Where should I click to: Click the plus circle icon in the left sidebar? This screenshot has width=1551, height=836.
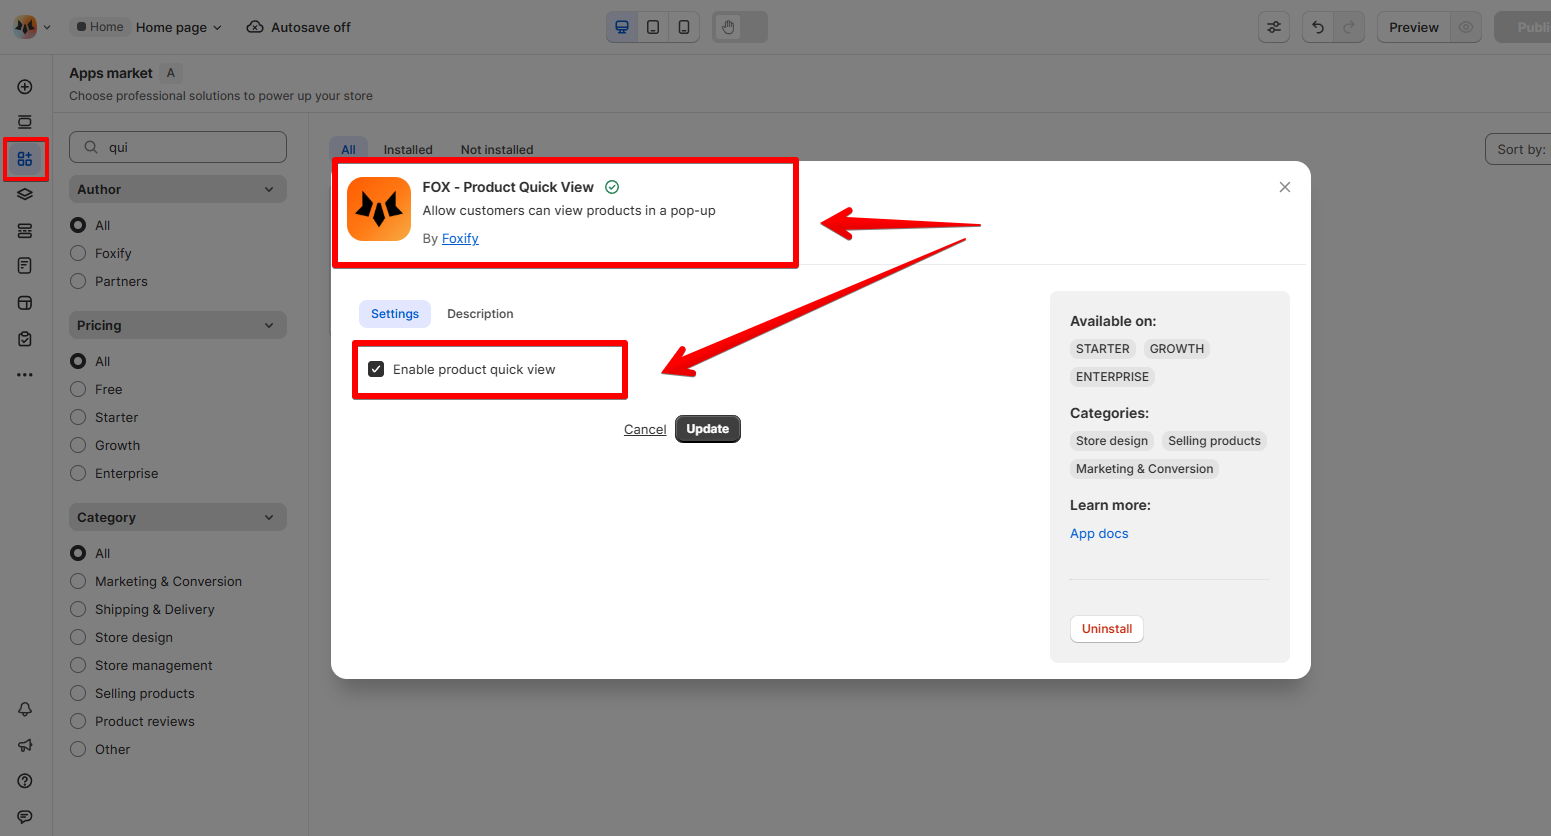[25, 87]
